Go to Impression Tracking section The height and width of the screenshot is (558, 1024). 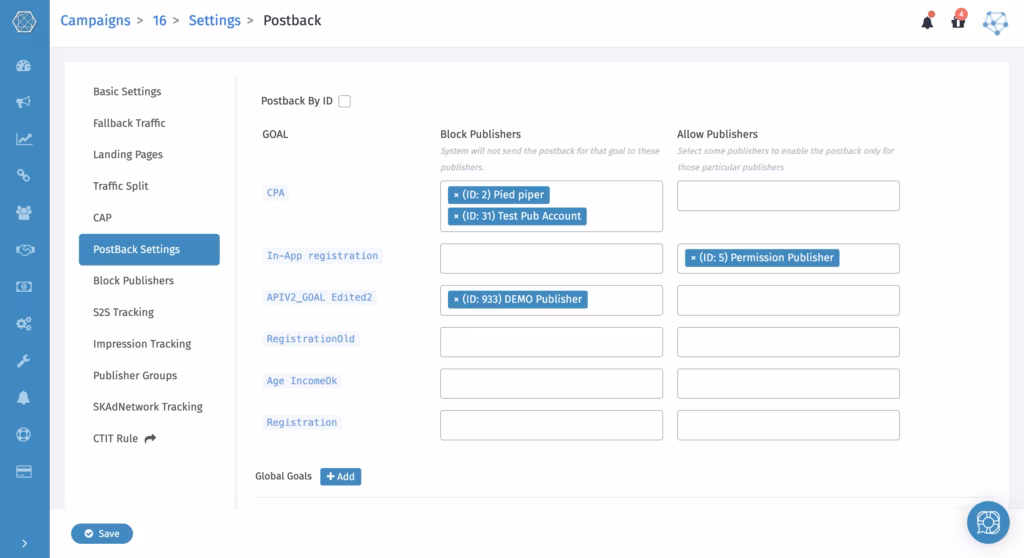pyautogui.click(x=142, y=344)
